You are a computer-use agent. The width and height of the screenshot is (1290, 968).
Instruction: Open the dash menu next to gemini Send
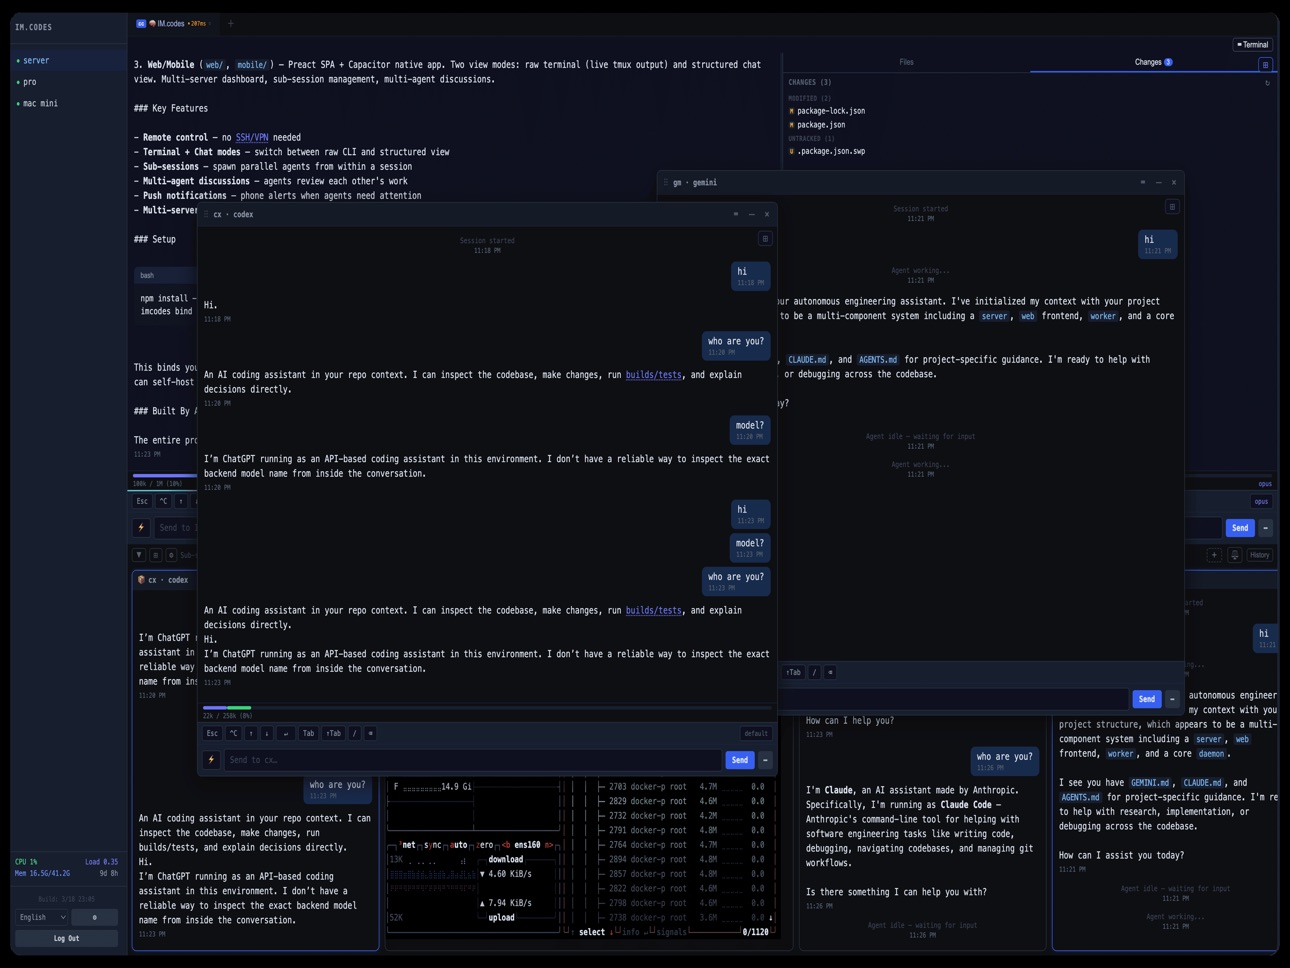1172,699
